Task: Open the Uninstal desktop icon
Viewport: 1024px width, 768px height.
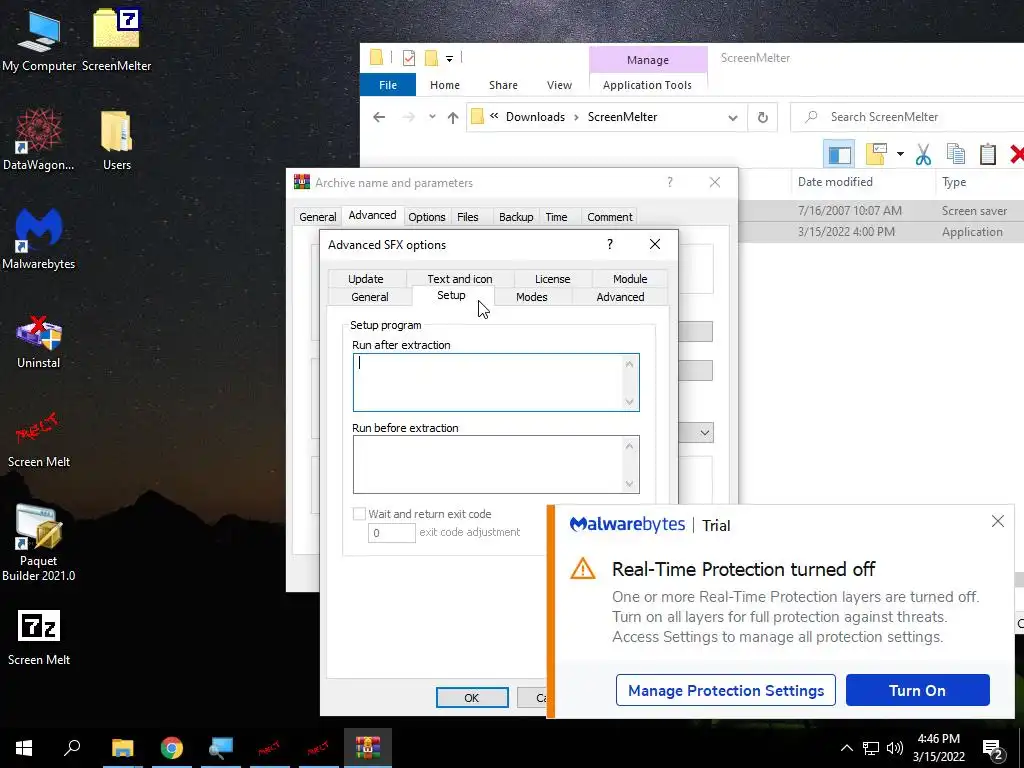Action: [39, 340]
